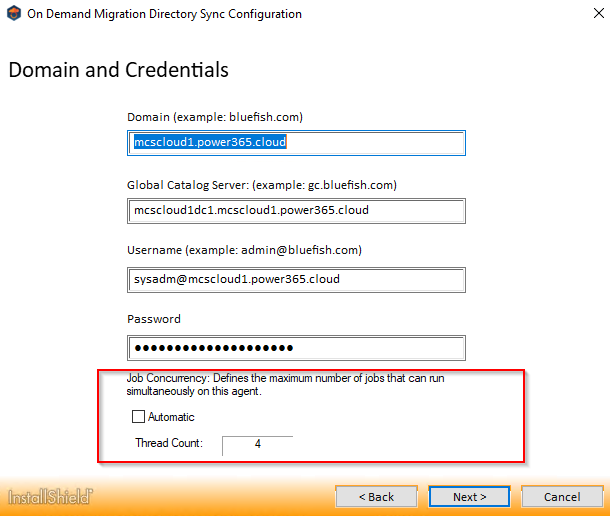The image size is (610, 516).
Task: Go to previous page with Back button
Action: pos(376,497)
